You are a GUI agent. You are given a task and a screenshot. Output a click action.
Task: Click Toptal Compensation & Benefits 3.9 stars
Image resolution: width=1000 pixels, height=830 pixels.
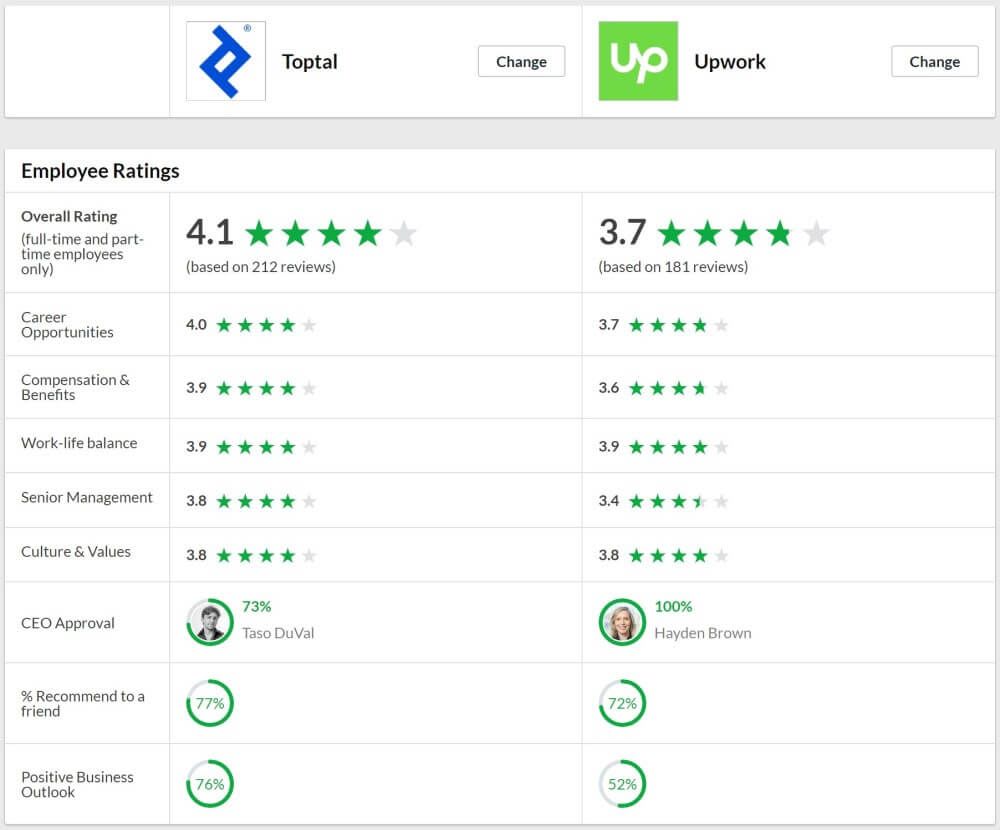pyautogui.click(x=267, y=388)
